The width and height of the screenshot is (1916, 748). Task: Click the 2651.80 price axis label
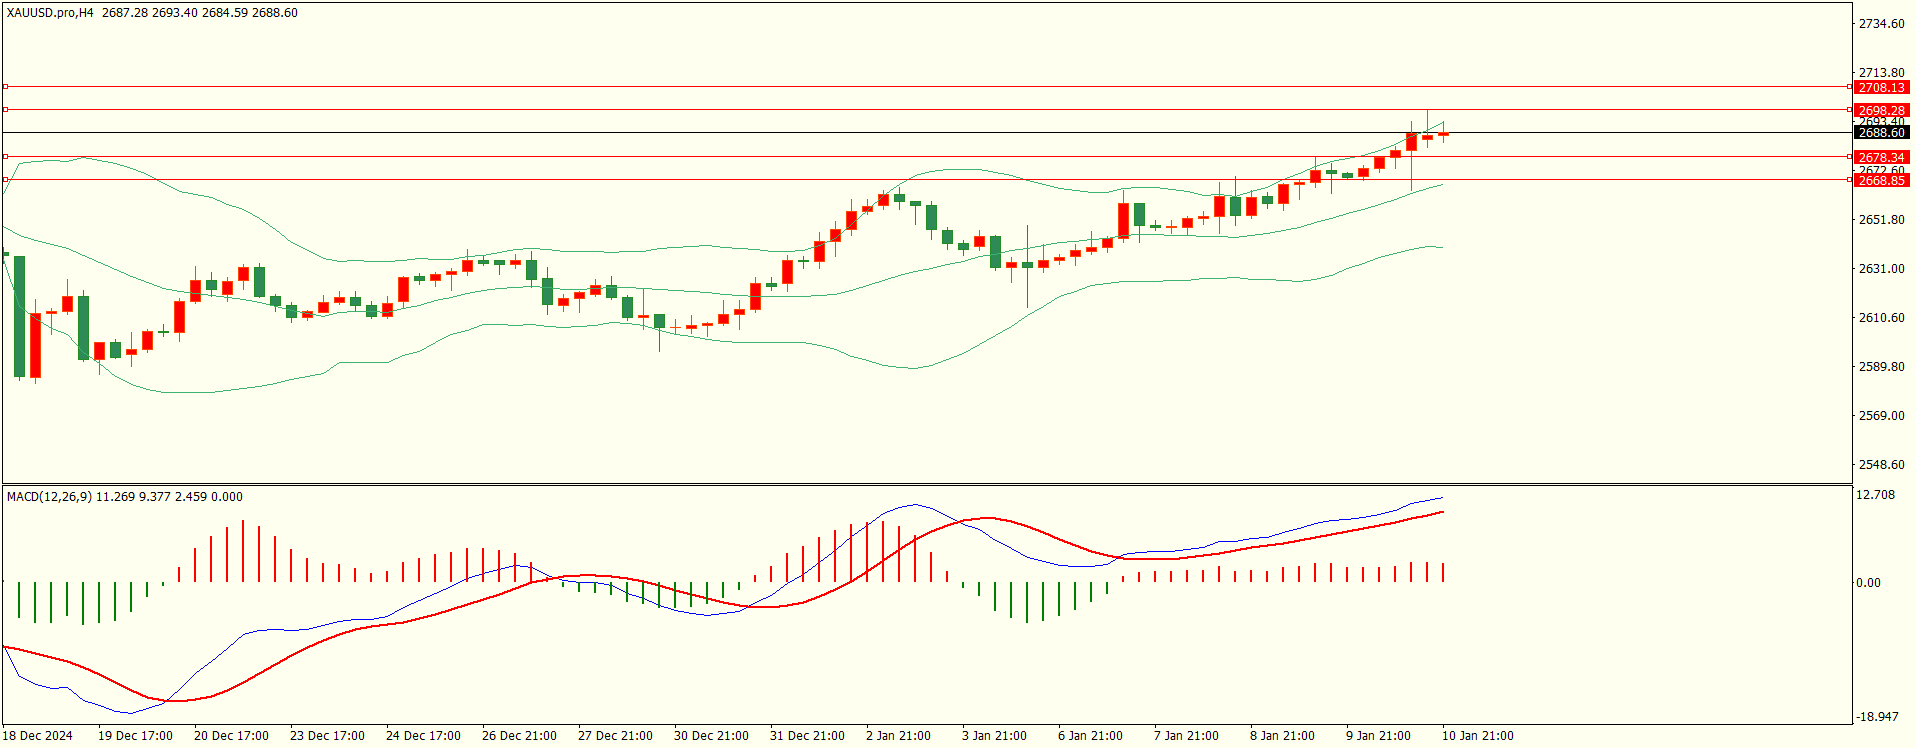(1881, 219)
